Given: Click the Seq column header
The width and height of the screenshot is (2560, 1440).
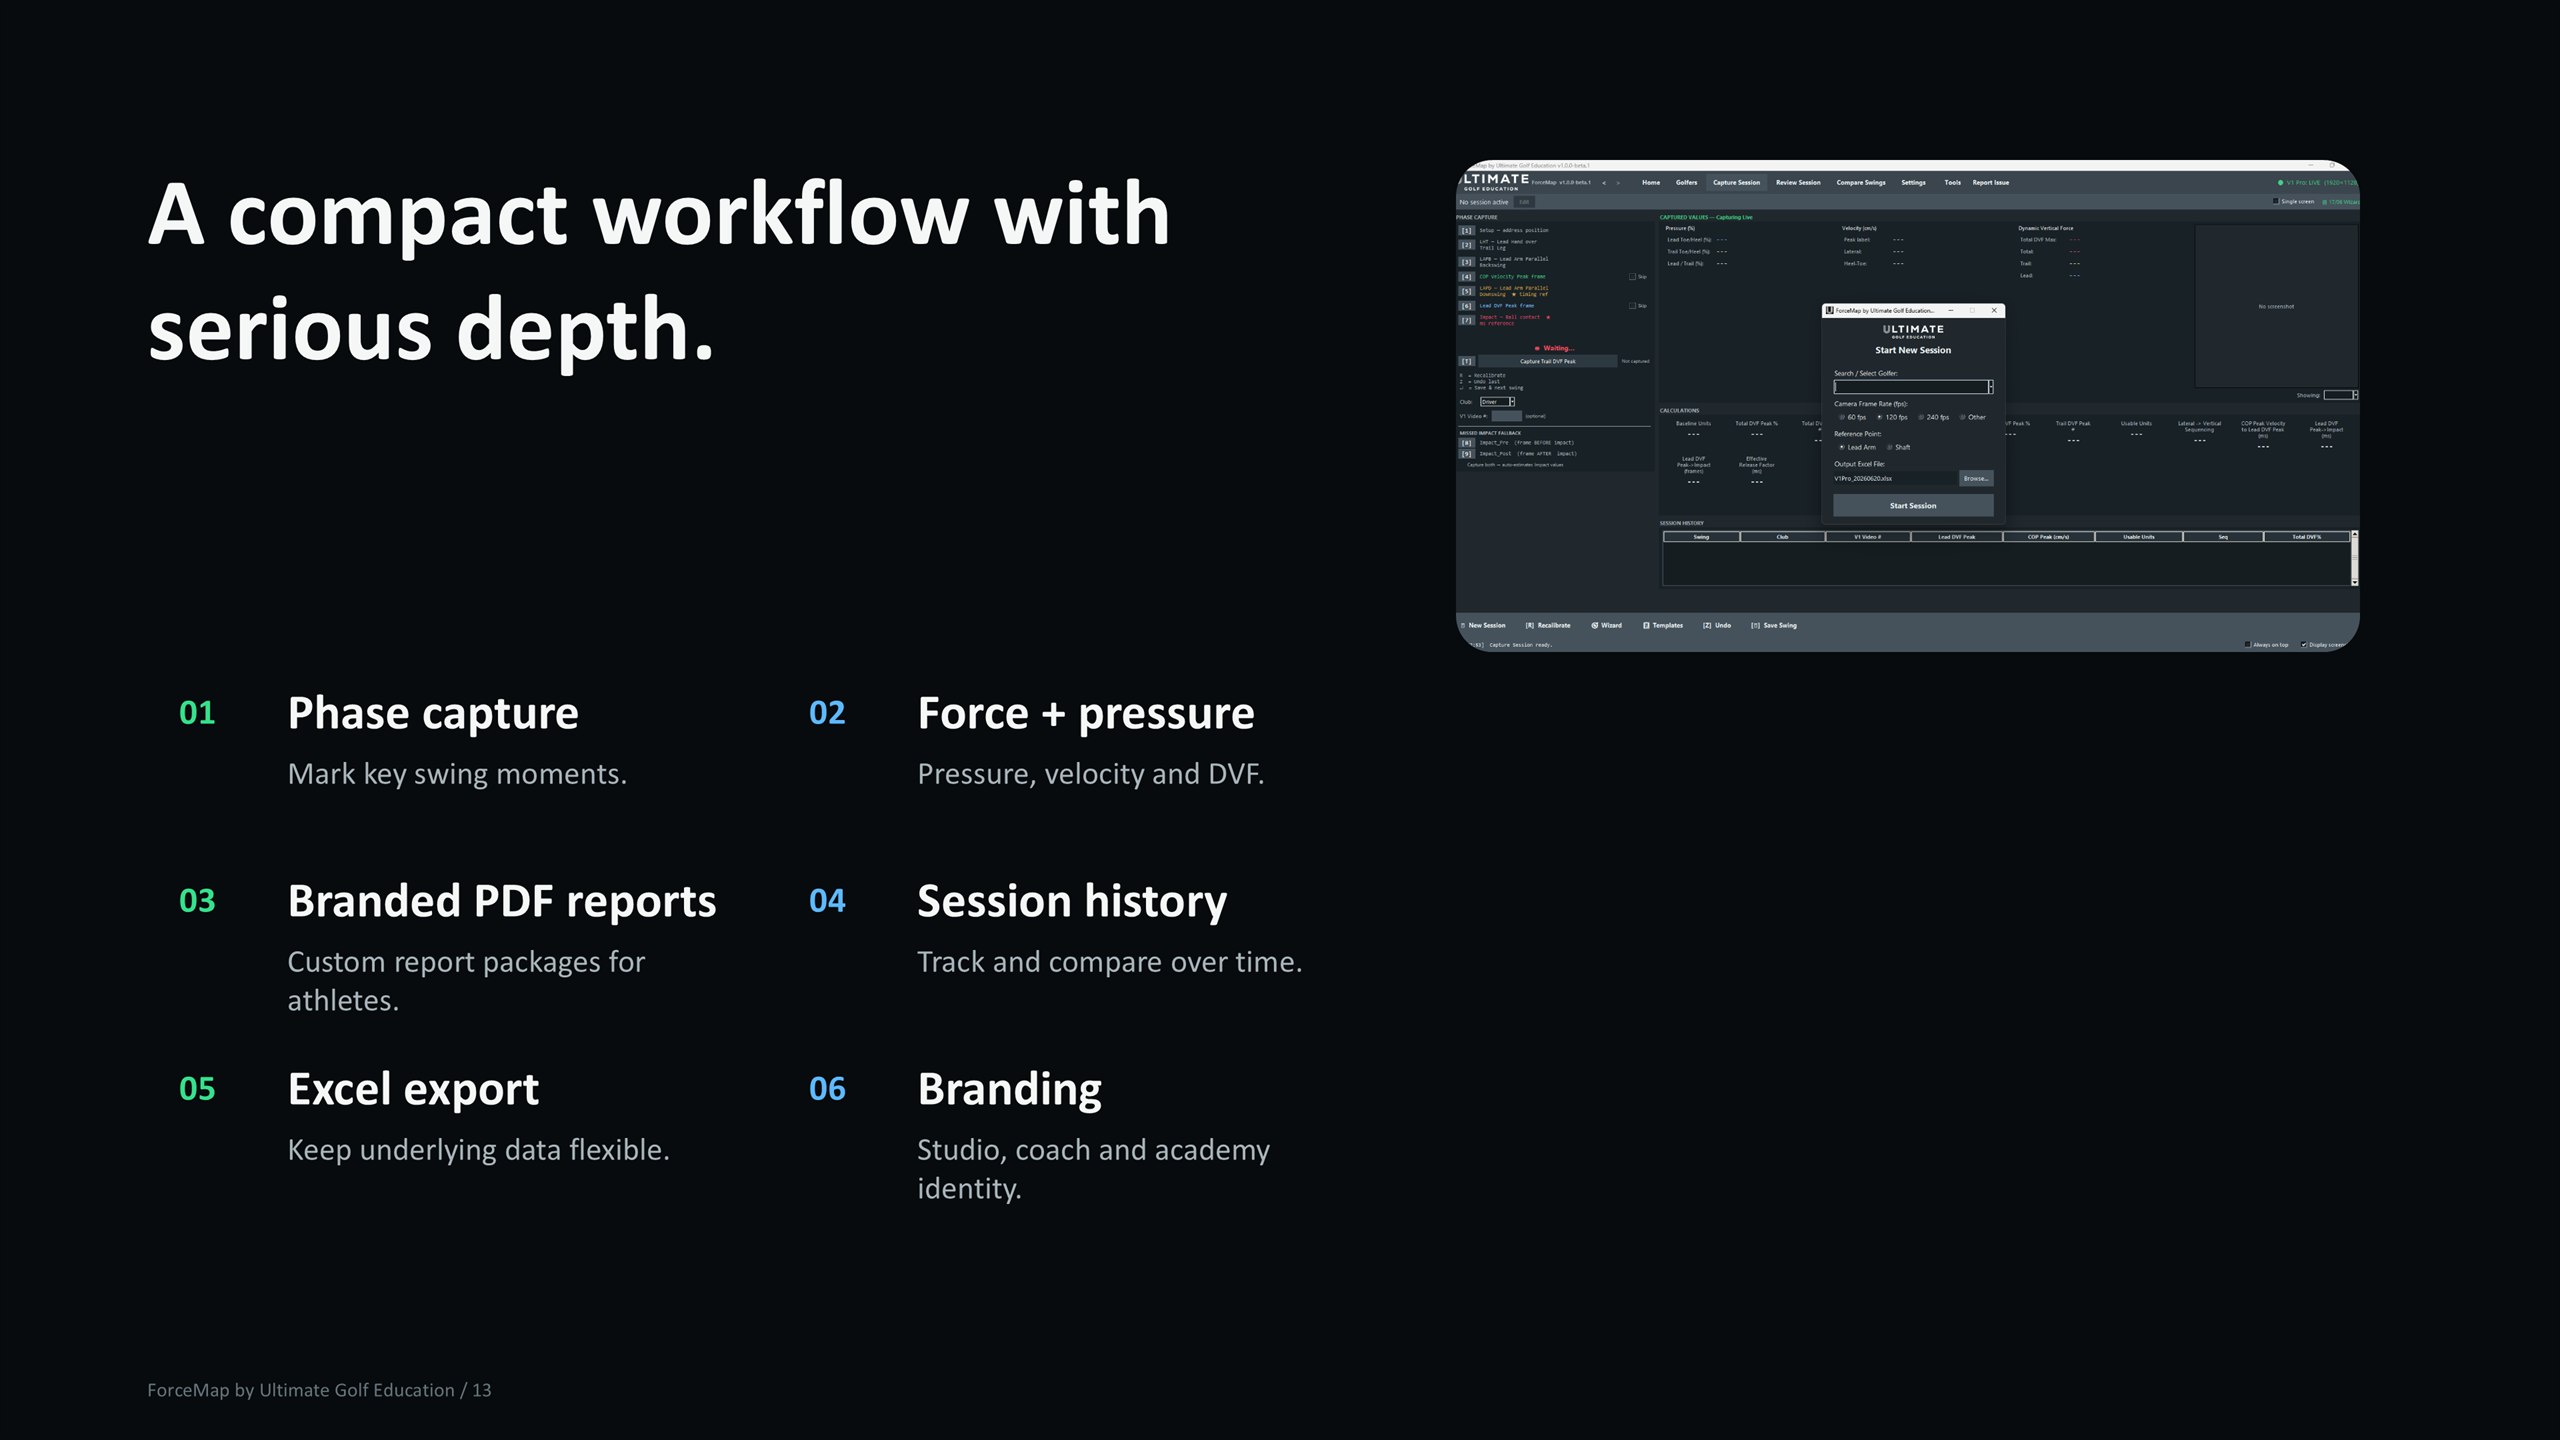Looking at the screenshot, I should pos(2223,537).
